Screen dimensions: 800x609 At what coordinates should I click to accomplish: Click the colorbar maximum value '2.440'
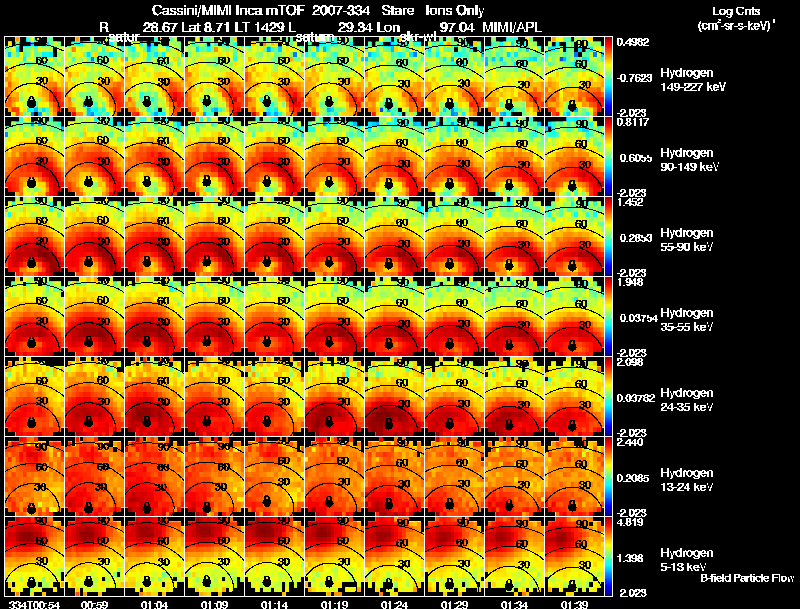(630, 442)
